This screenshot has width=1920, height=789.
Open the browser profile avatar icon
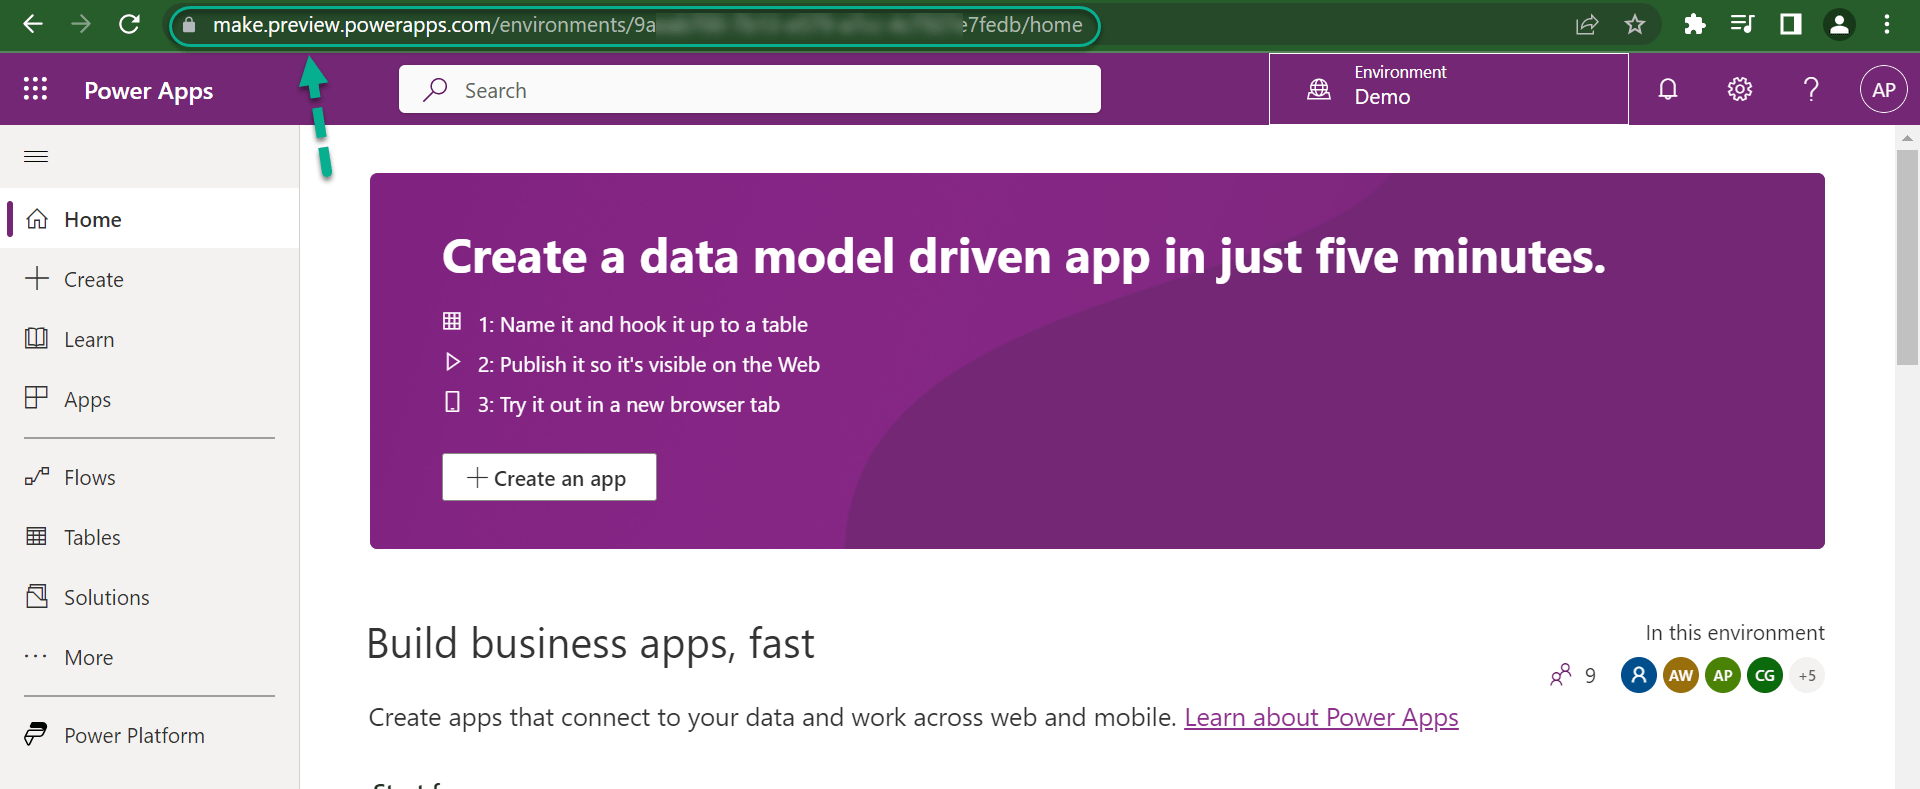pos(1839,24)
